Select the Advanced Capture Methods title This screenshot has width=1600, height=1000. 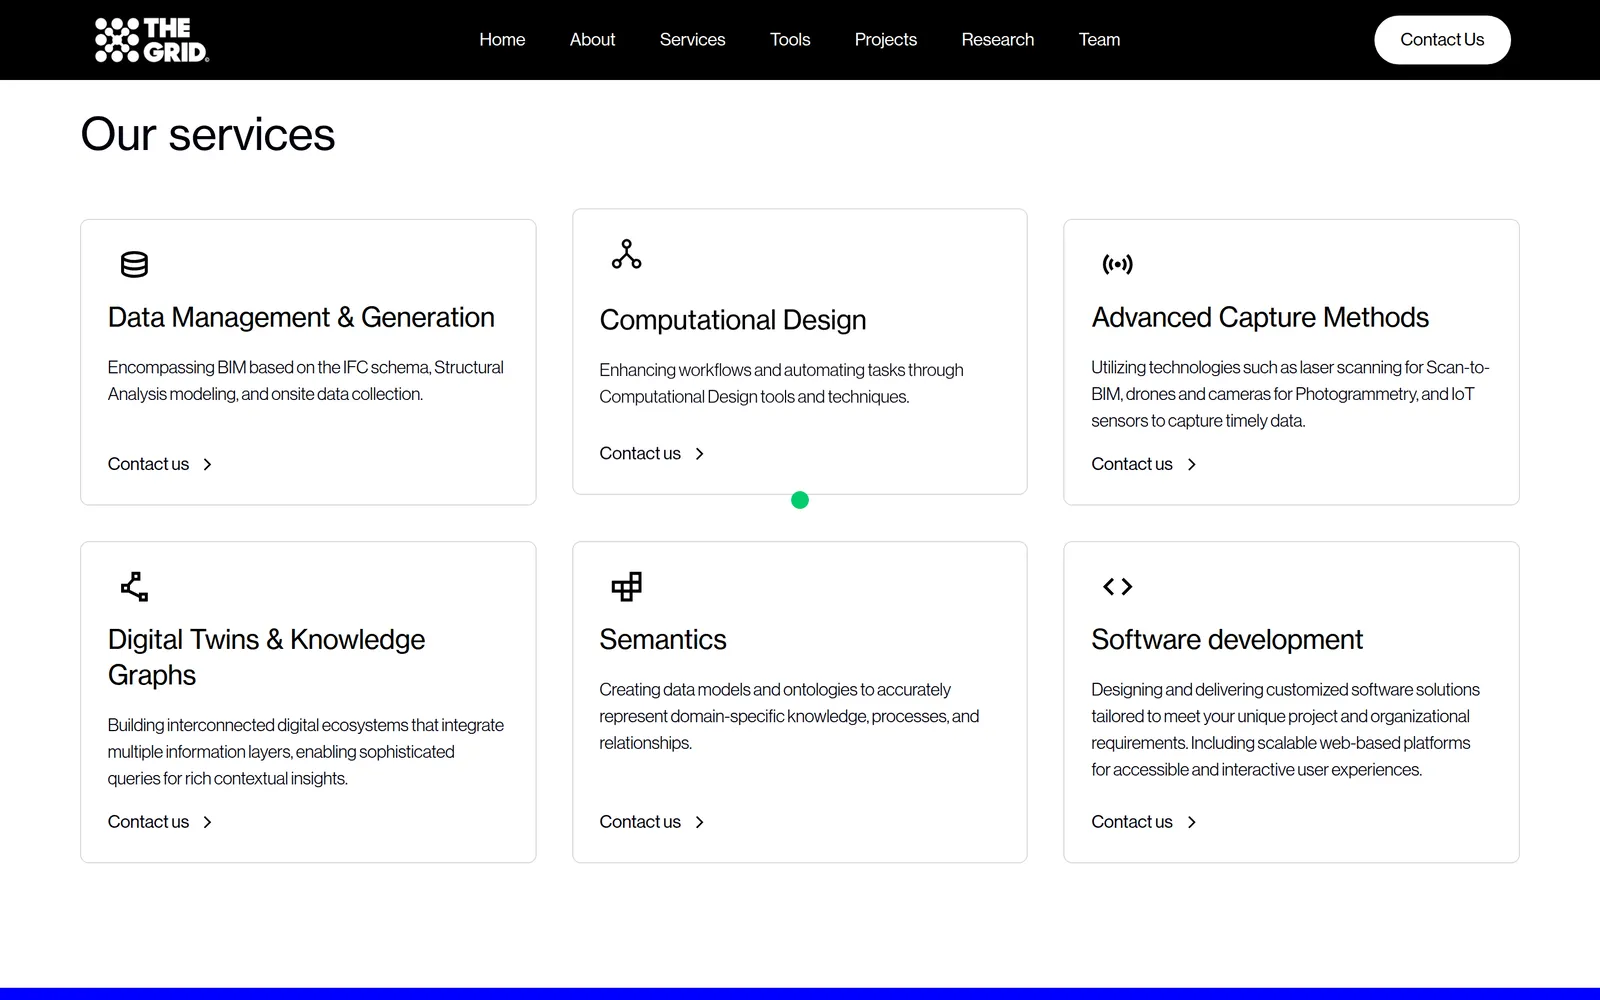tap(1260, 317)
